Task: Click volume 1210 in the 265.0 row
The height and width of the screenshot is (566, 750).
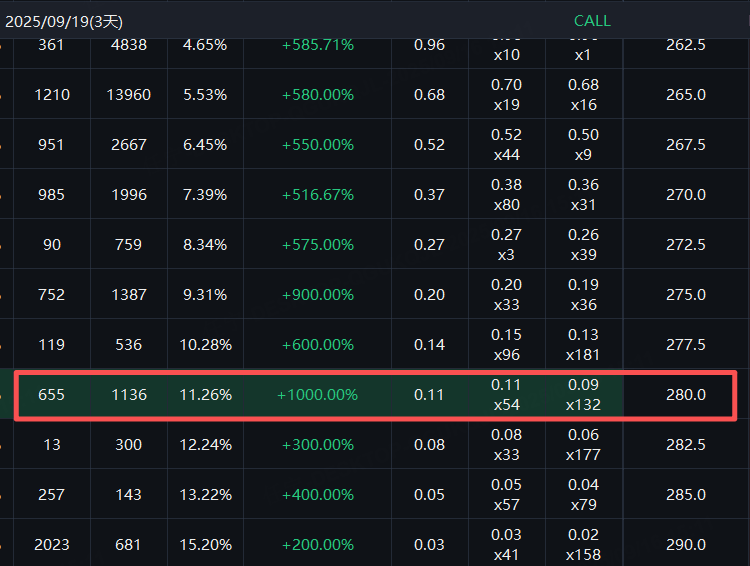Action: [51, 95]
